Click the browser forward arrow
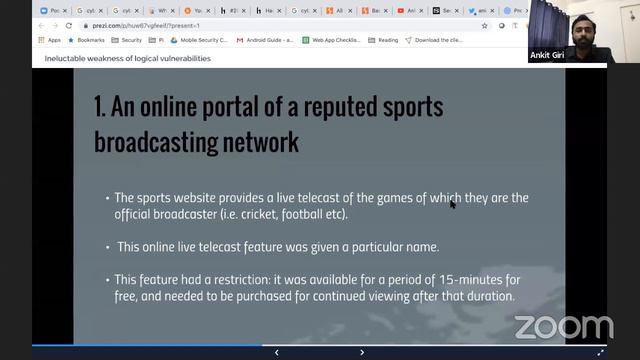Screen dimensions: 640x360 point(55,26)
